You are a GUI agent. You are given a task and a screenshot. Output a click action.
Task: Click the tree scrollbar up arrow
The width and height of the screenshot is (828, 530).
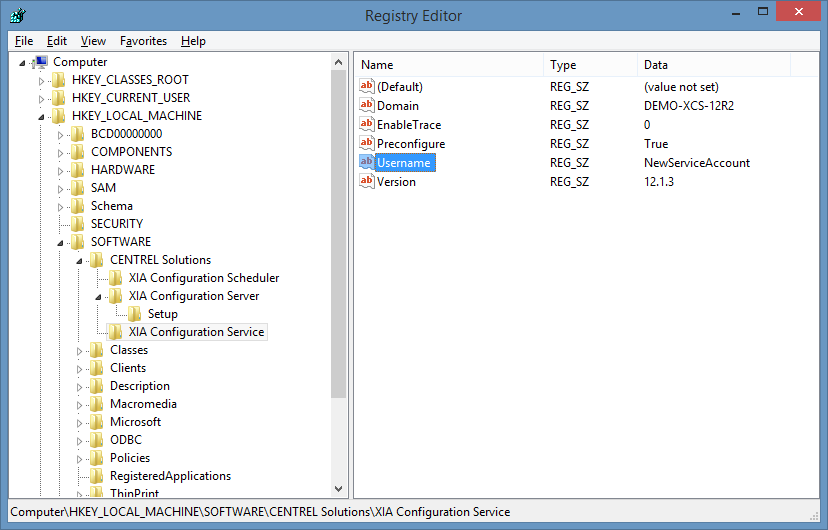[x=338, y=62]
